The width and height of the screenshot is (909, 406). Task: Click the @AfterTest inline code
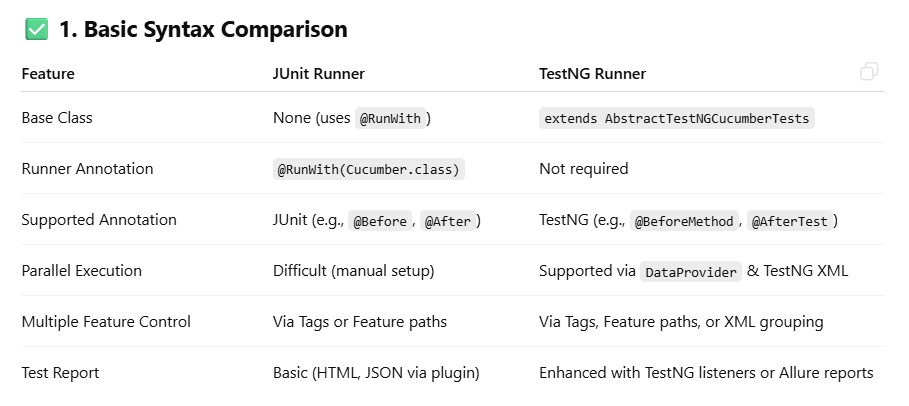point(789,221)
